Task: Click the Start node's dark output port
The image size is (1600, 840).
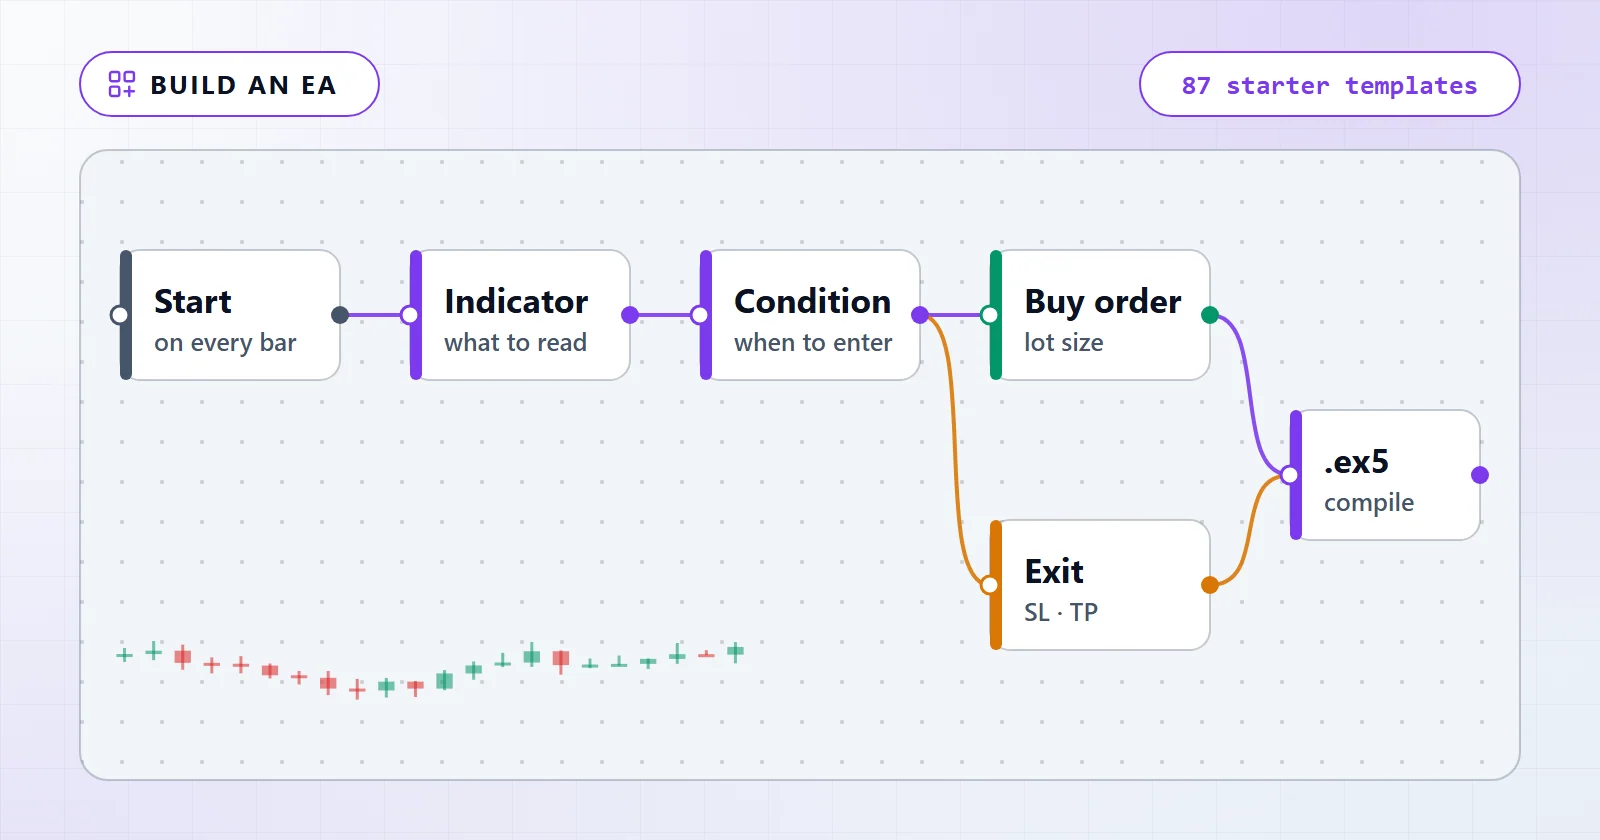Action: 340,315
